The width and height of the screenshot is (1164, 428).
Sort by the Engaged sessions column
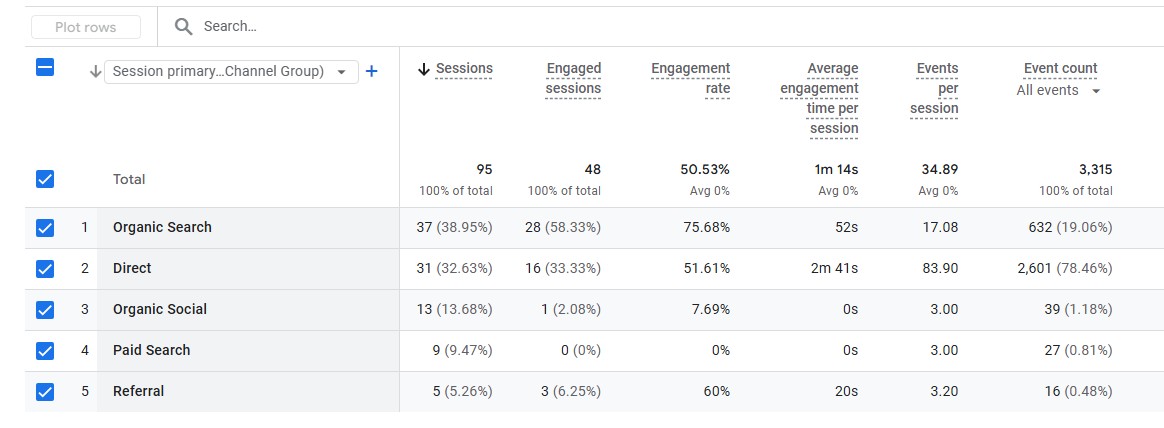pyautogui.click(x=573, y=79)
